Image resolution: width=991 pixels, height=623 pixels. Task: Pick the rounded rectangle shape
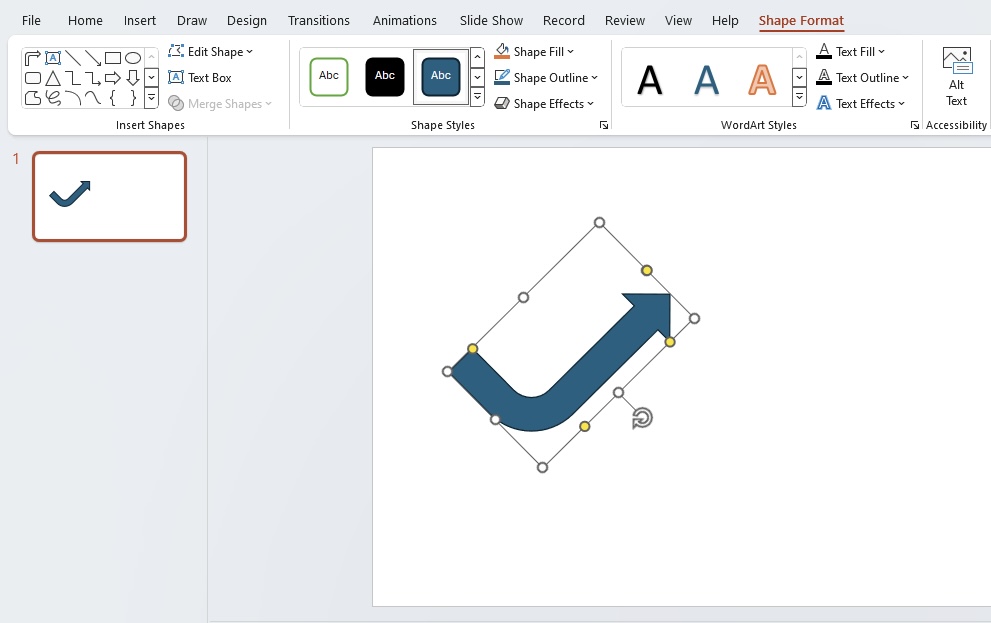pyautogui.click(x=33, y=78)
